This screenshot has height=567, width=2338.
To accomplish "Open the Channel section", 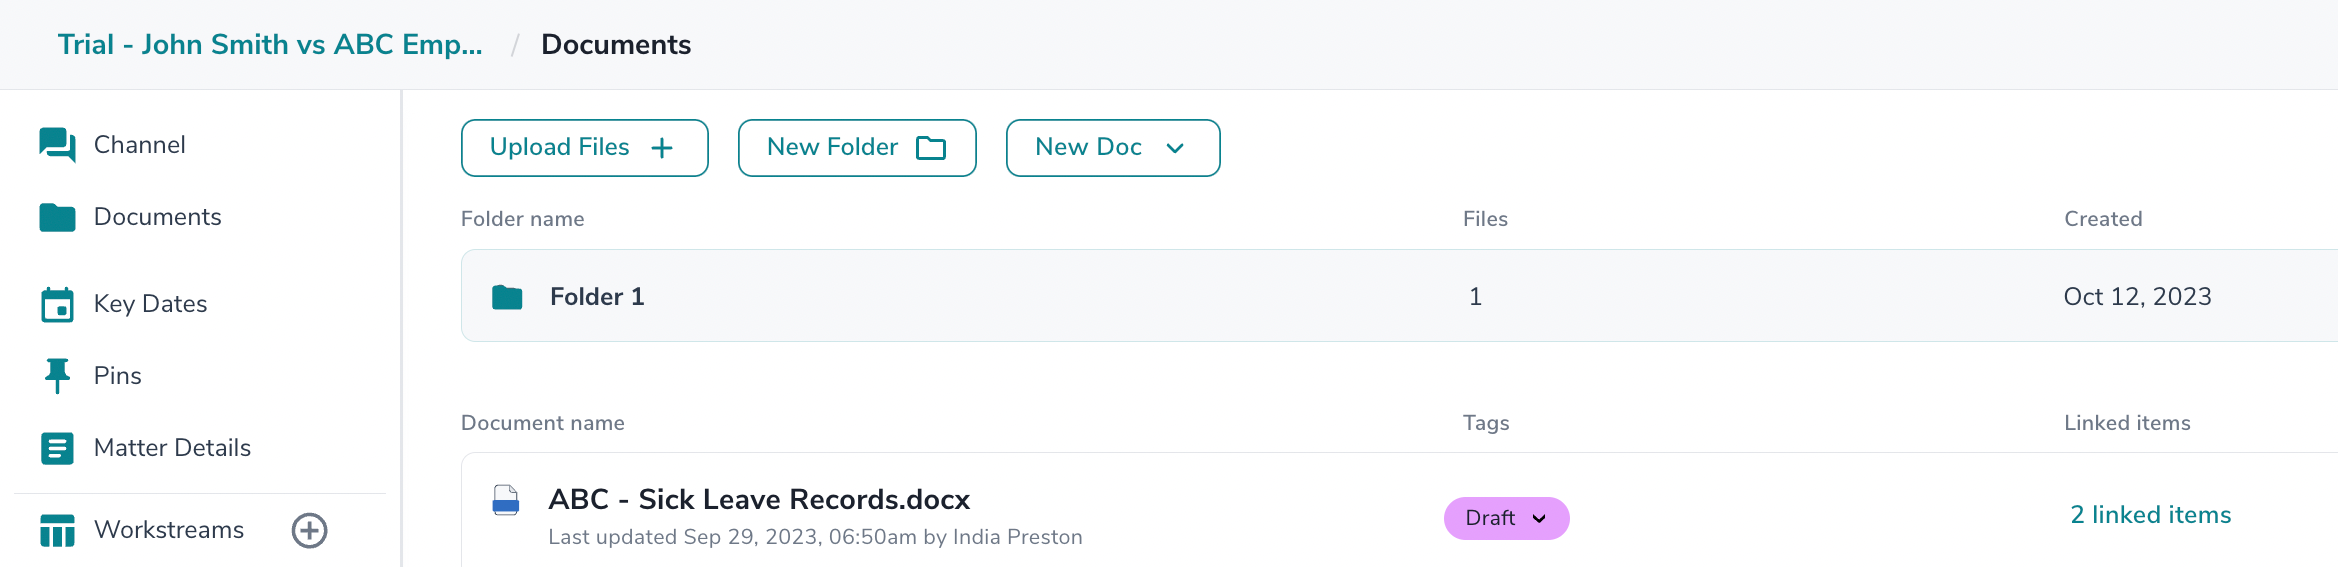I will (139, 145).
